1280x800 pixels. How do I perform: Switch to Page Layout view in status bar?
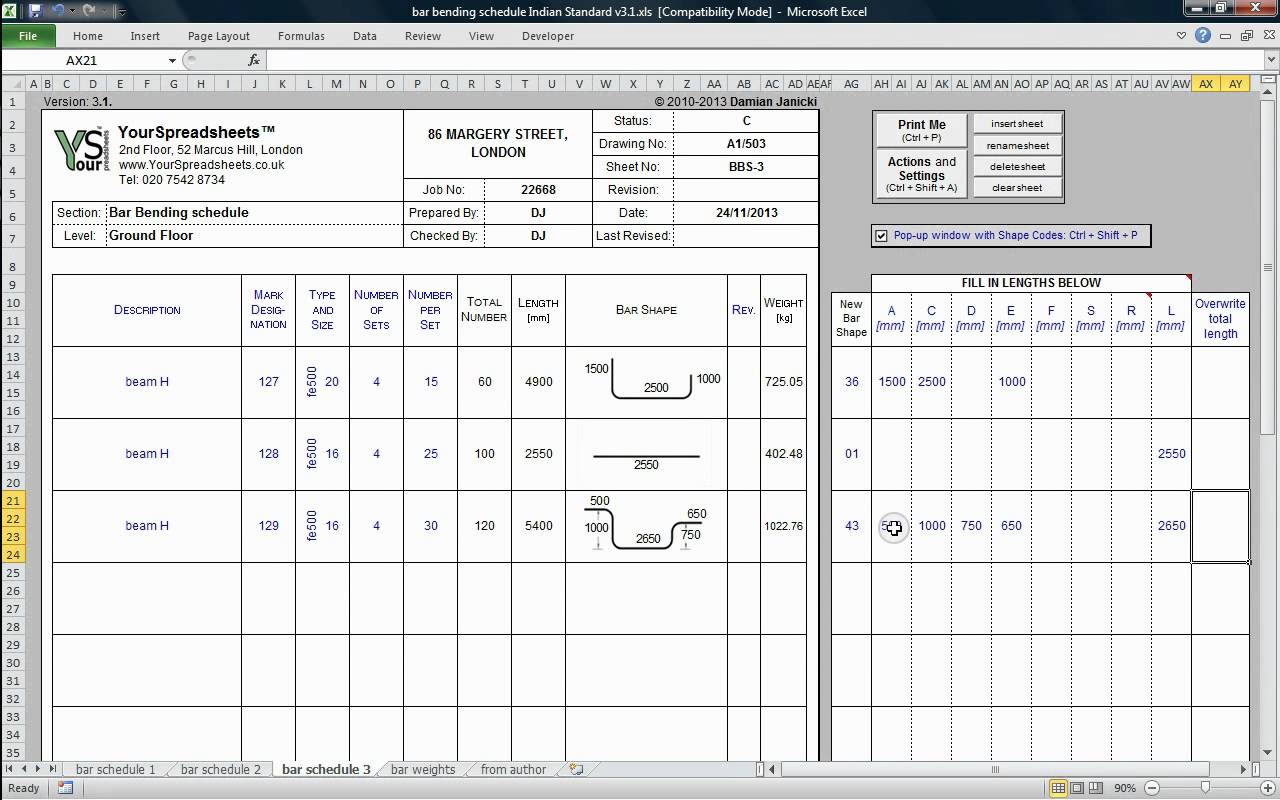pos(1077,788)
